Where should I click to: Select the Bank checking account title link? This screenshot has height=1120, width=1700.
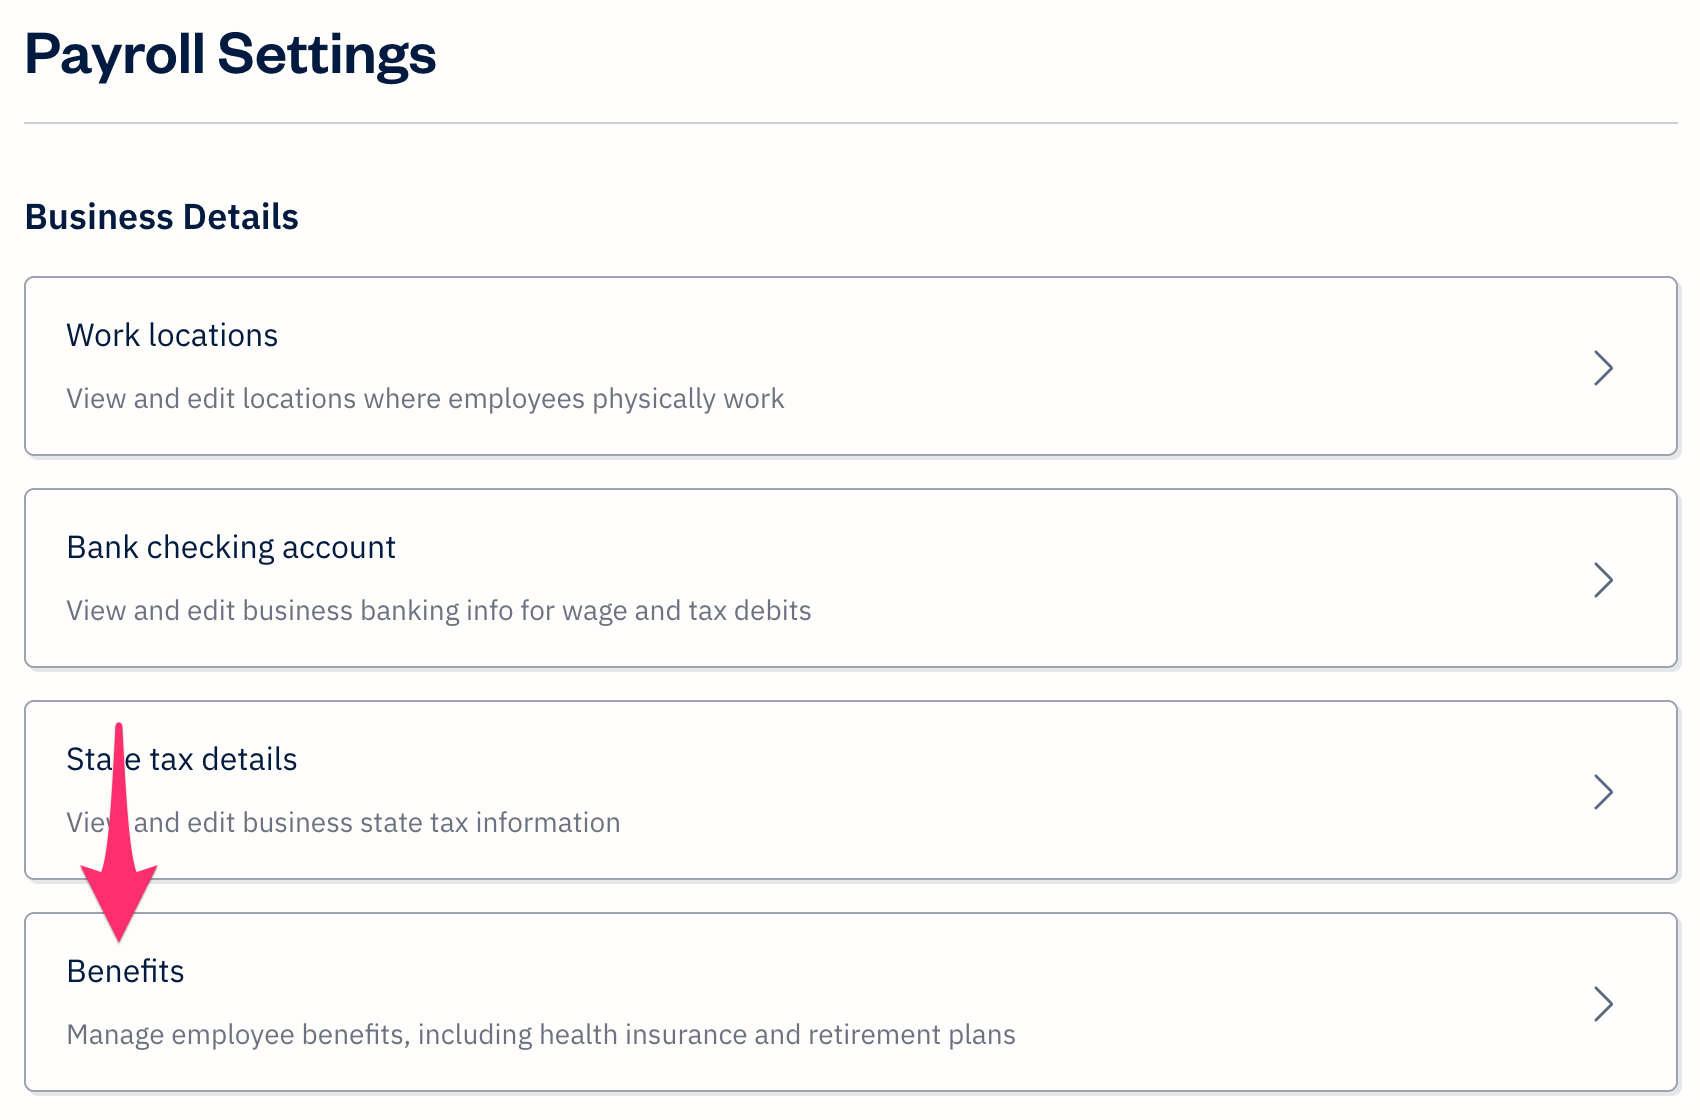pyautogui.click(x=230, y=548)
